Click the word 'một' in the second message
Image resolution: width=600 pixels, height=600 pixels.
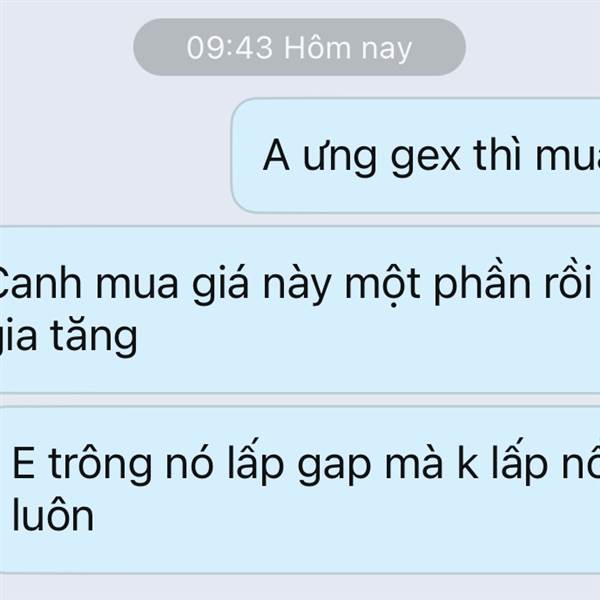click(383, 285)
